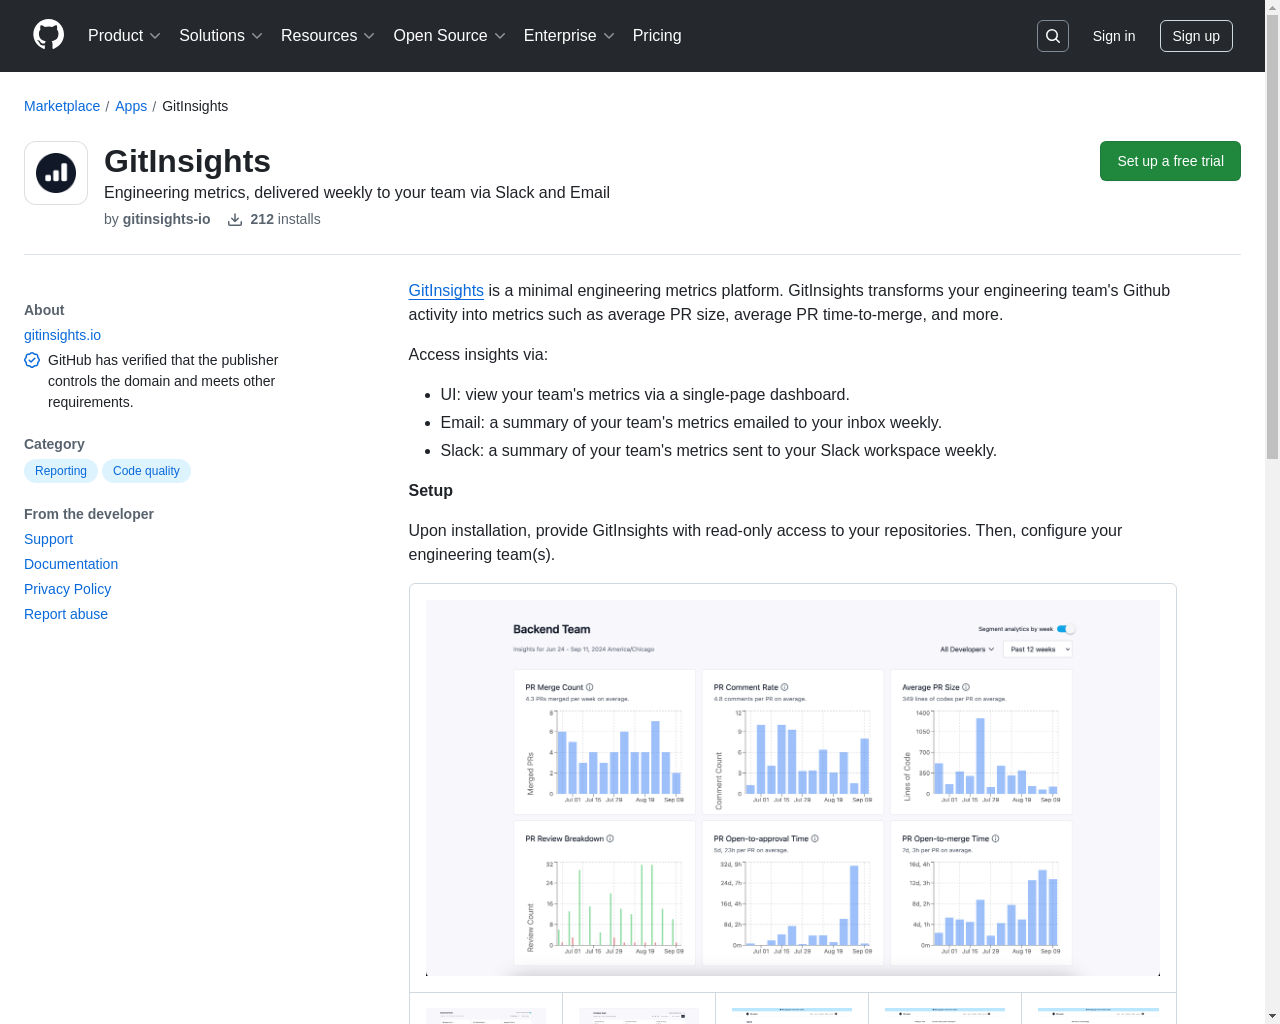
Task: Click the GitInsights page title
Action: tap(187, 161)
